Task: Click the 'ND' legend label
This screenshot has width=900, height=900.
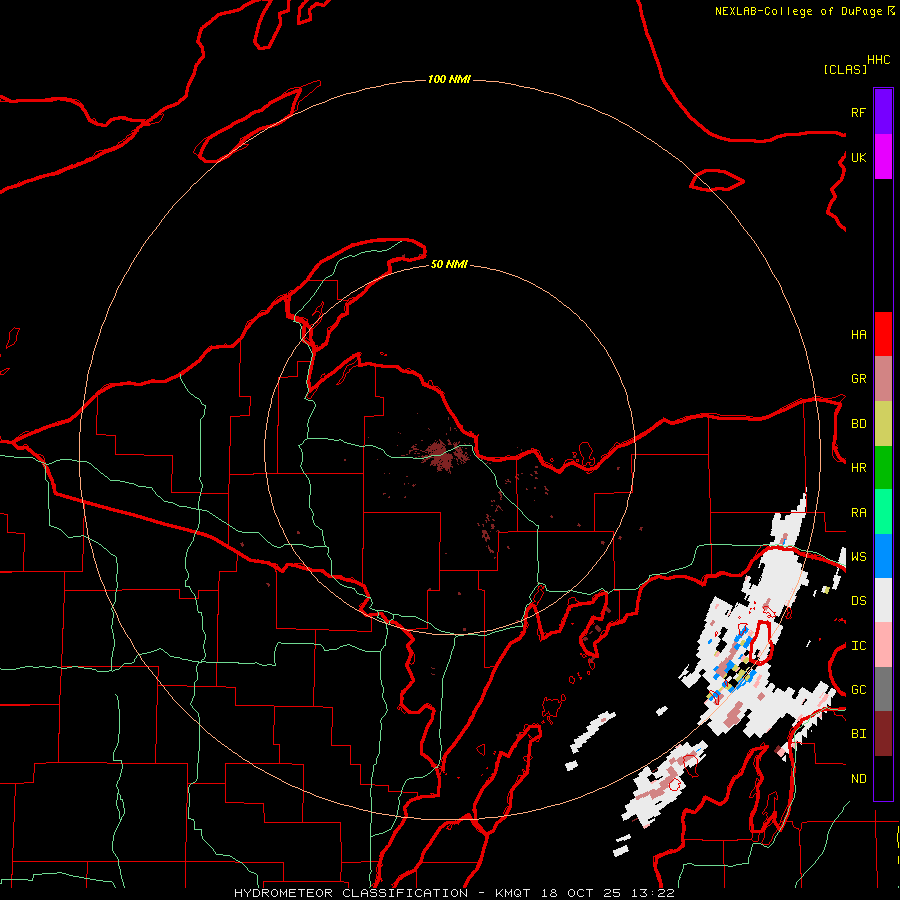Action: point(858,779)
